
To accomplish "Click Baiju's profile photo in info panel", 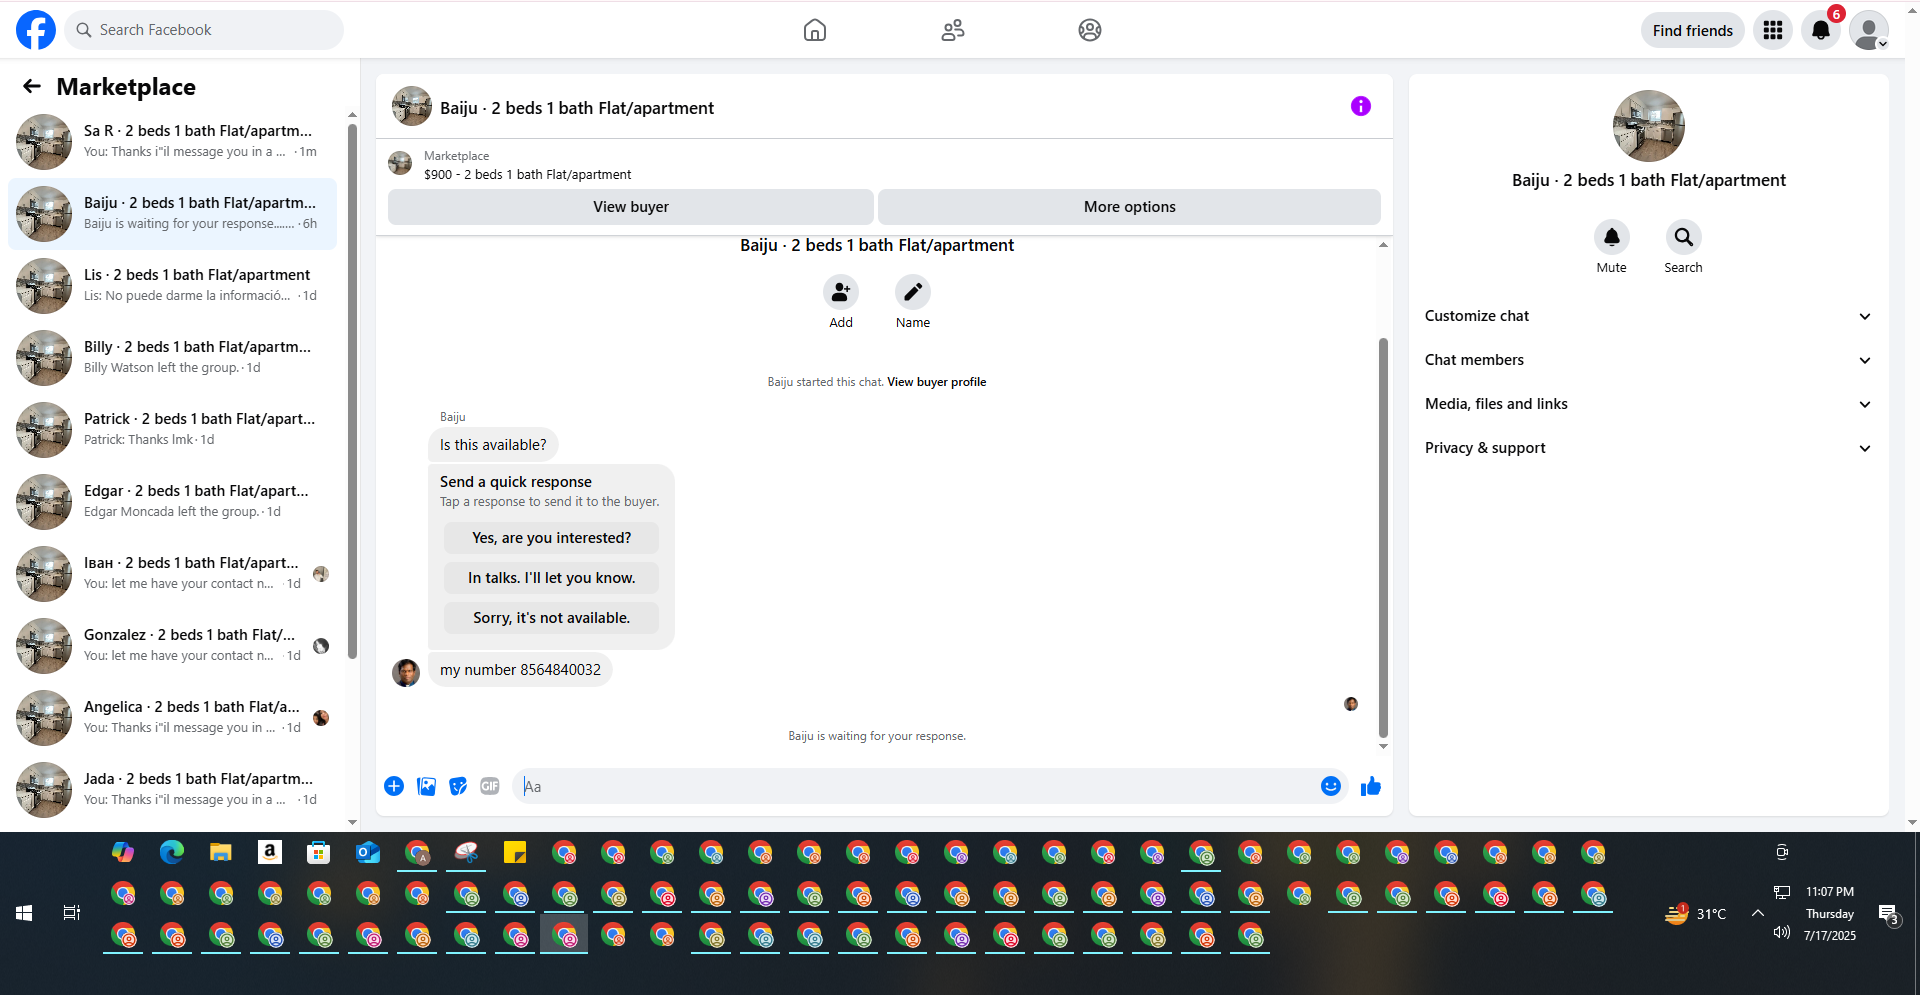I will pos(1649,126).
